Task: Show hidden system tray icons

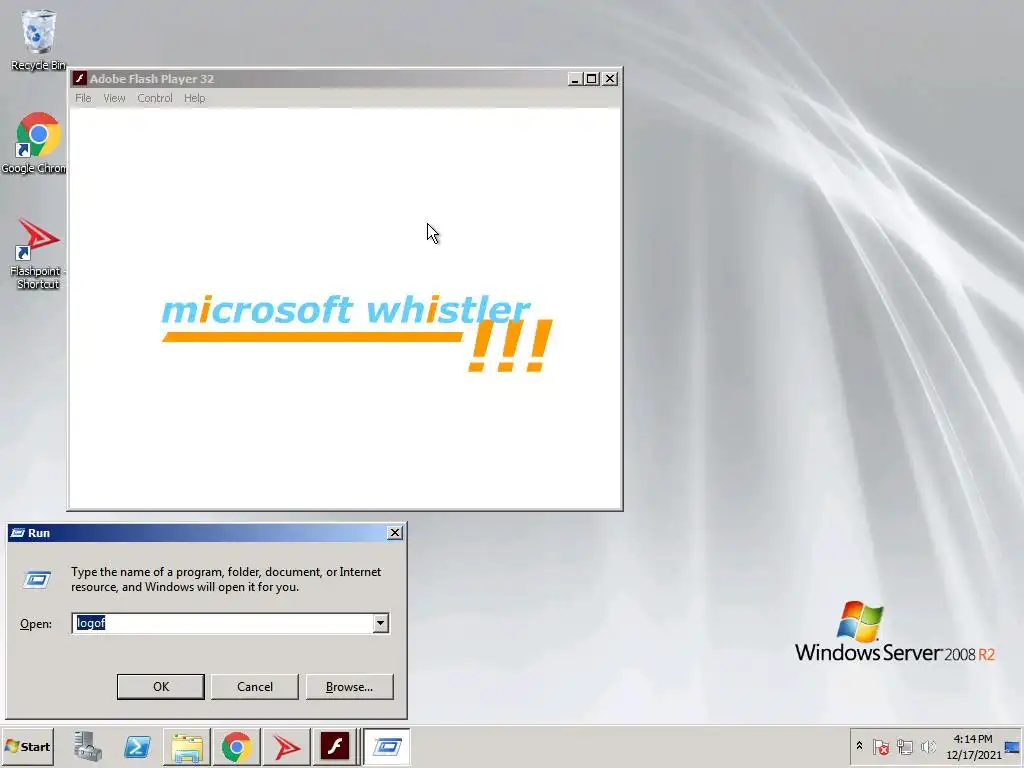Action: (x=859, y=746)
